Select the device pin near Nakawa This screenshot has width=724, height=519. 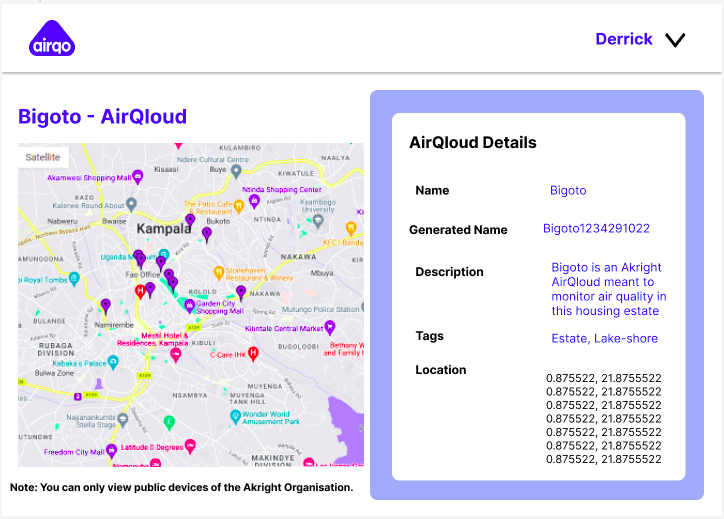[241, 292]
